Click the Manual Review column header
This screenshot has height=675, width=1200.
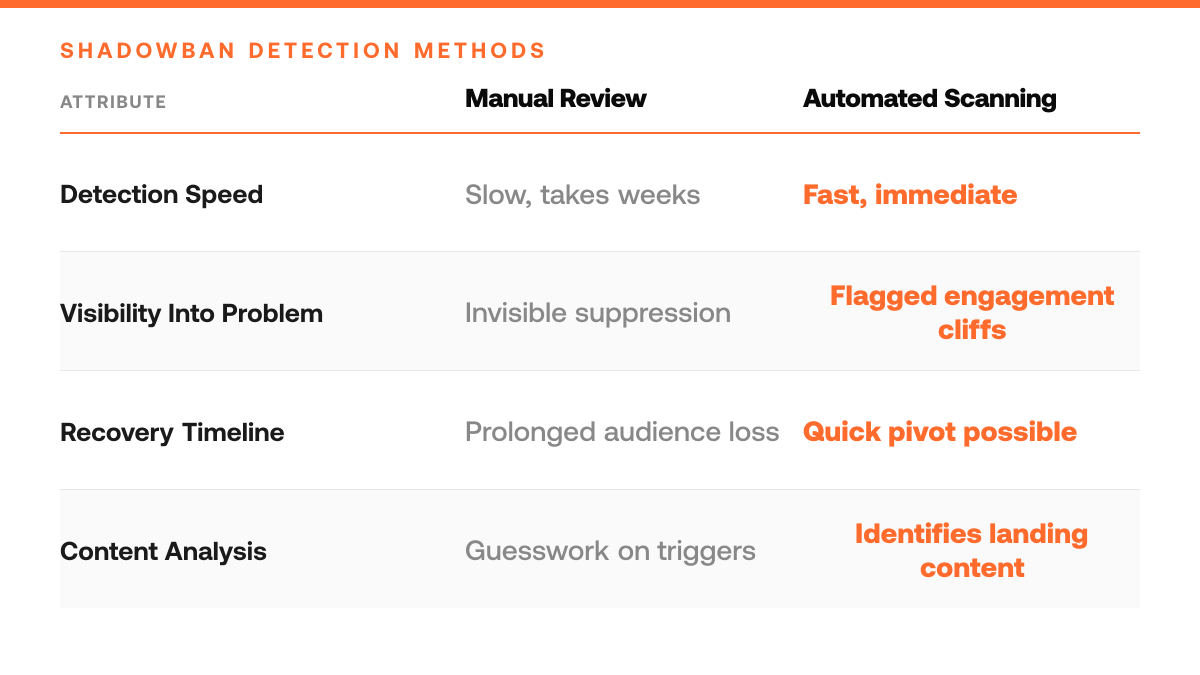[x=556, y=99]
